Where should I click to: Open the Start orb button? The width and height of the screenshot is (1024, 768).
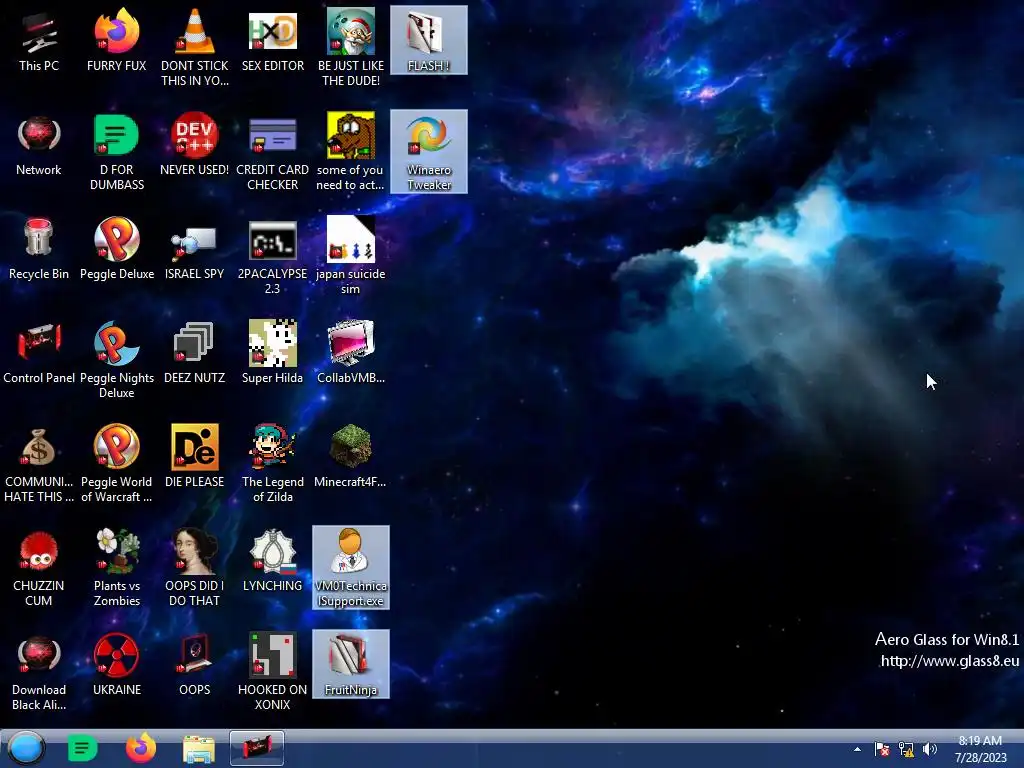point(26,748)
